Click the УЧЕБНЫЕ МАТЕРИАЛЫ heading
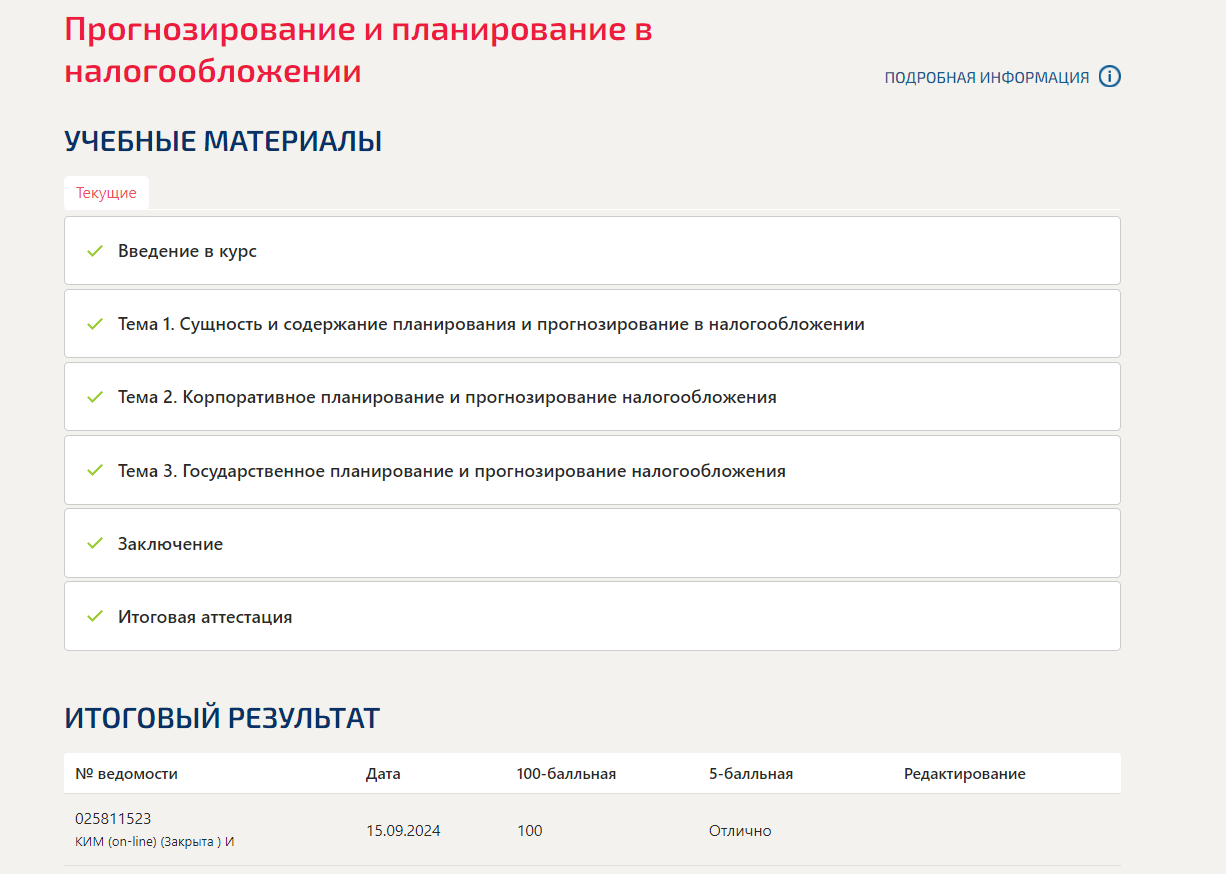This screenshot has height=874, width=1226. [x=223, y=141]
